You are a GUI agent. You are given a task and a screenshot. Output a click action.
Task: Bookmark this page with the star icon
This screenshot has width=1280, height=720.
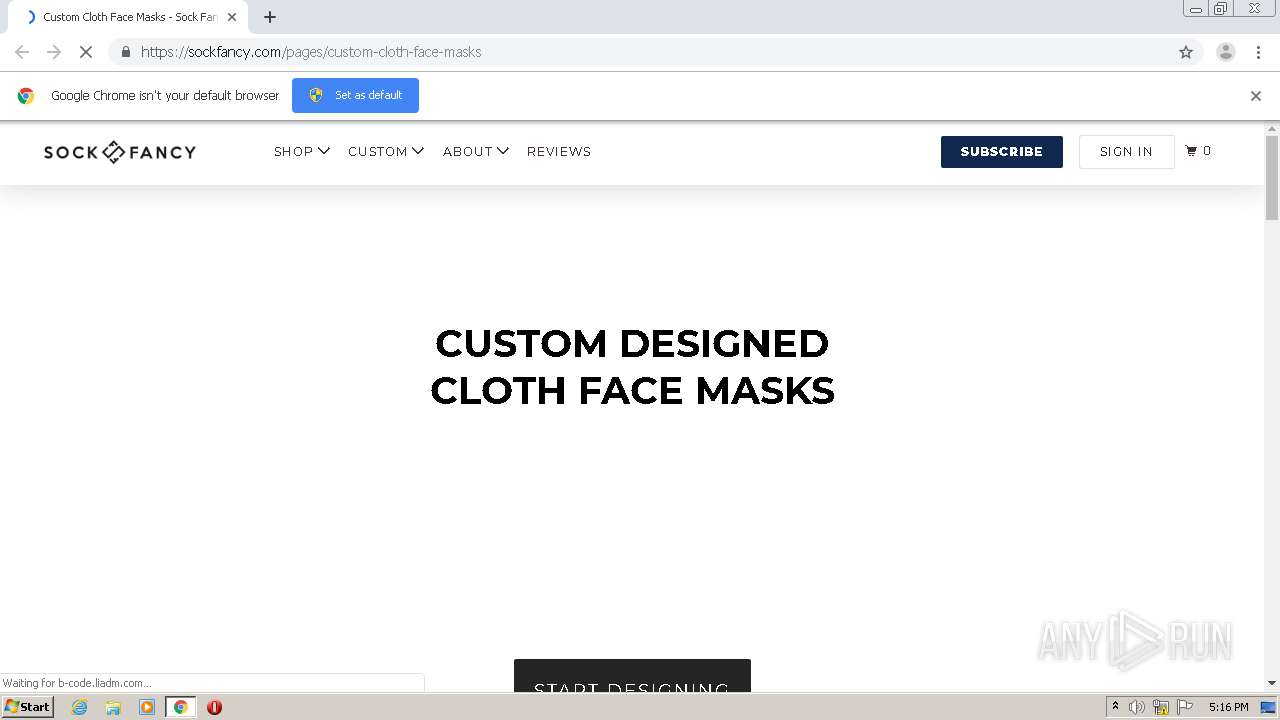1186,52
